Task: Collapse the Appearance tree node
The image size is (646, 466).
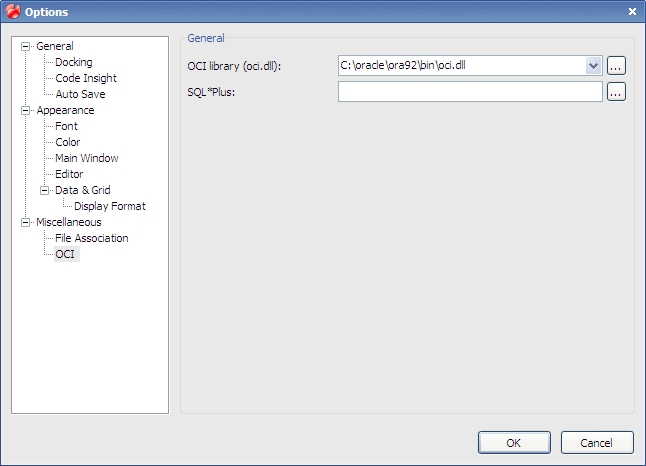Action: 26,110
